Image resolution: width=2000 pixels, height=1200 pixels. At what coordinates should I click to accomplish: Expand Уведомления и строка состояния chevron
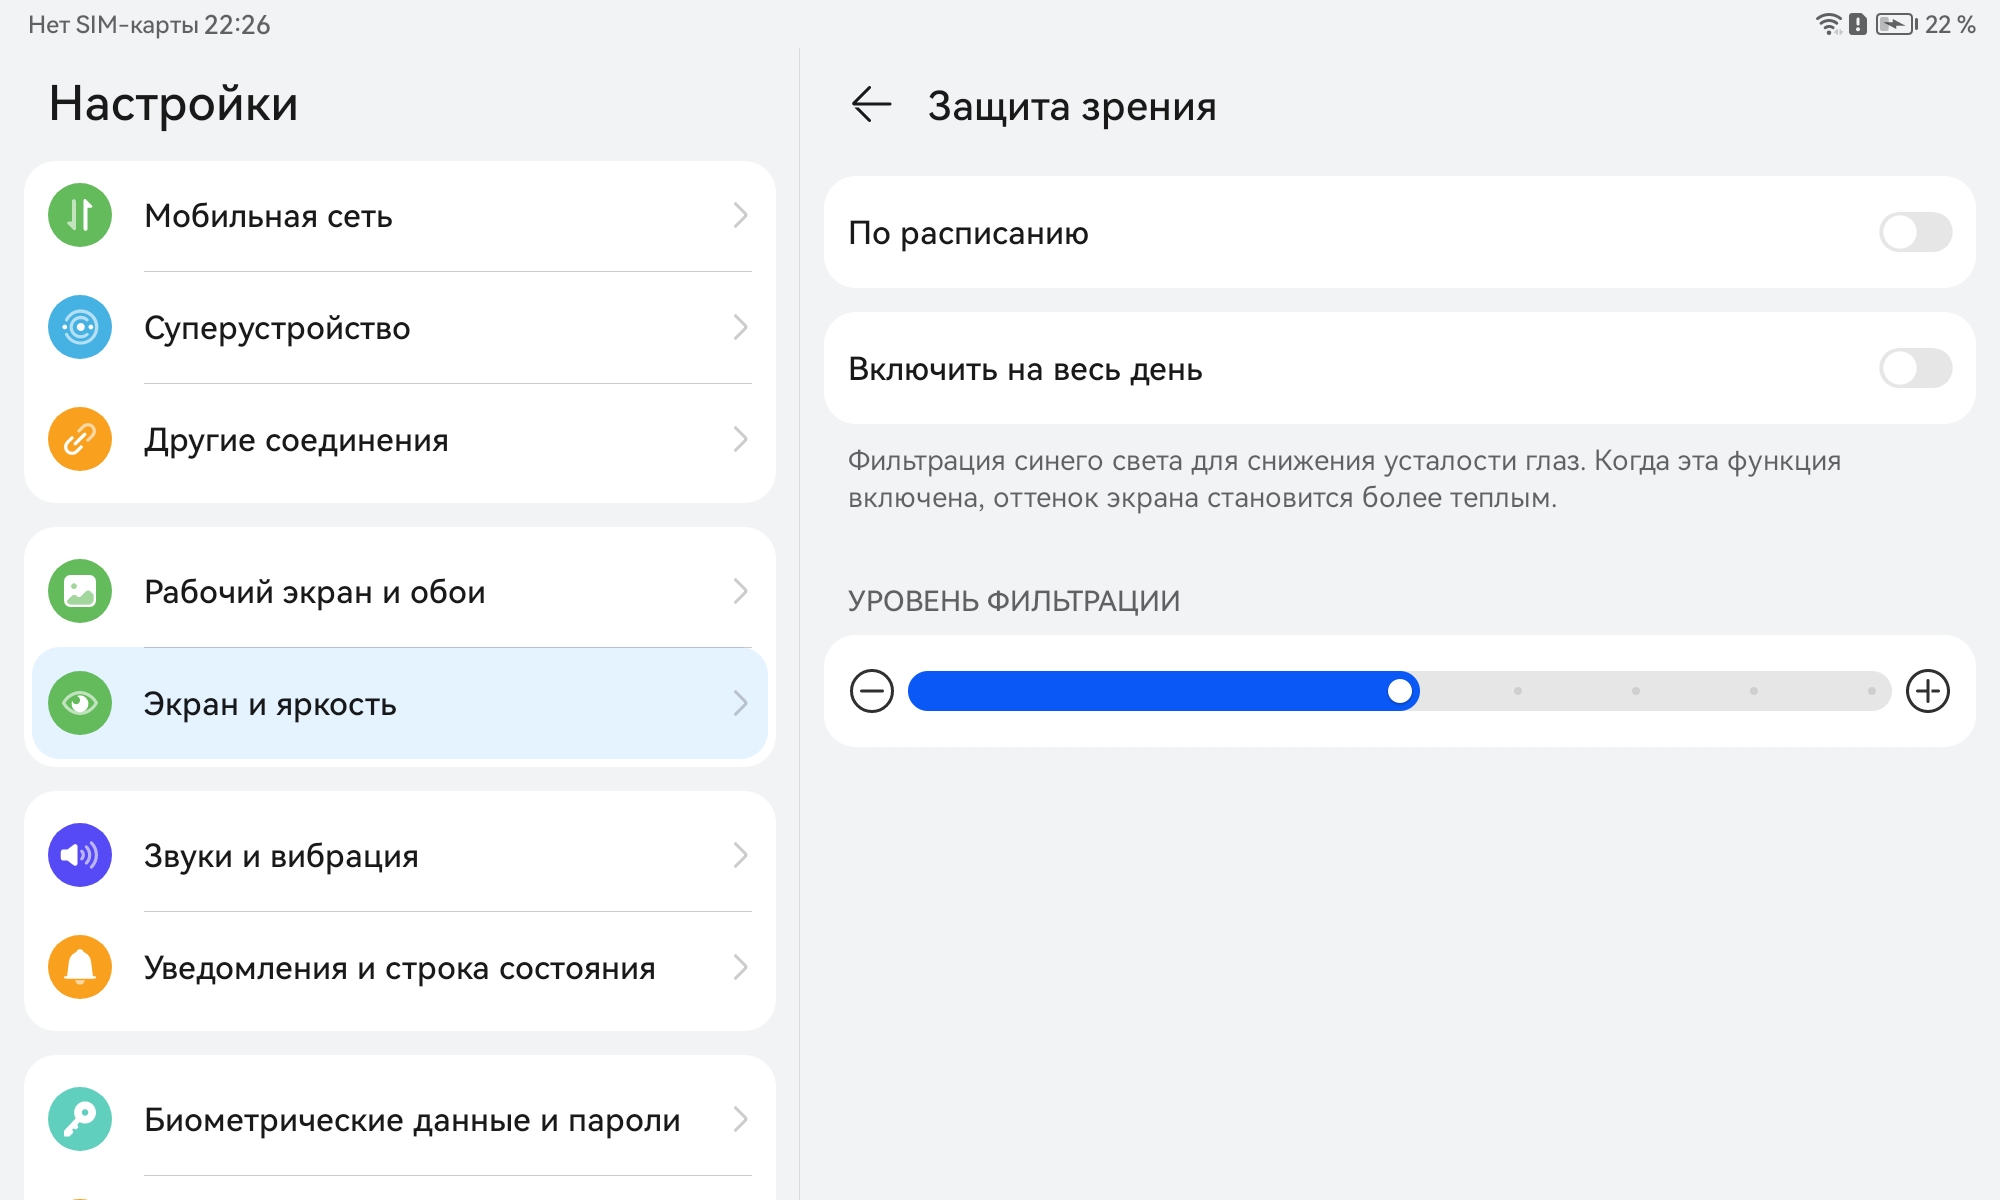tap(741, 968)
